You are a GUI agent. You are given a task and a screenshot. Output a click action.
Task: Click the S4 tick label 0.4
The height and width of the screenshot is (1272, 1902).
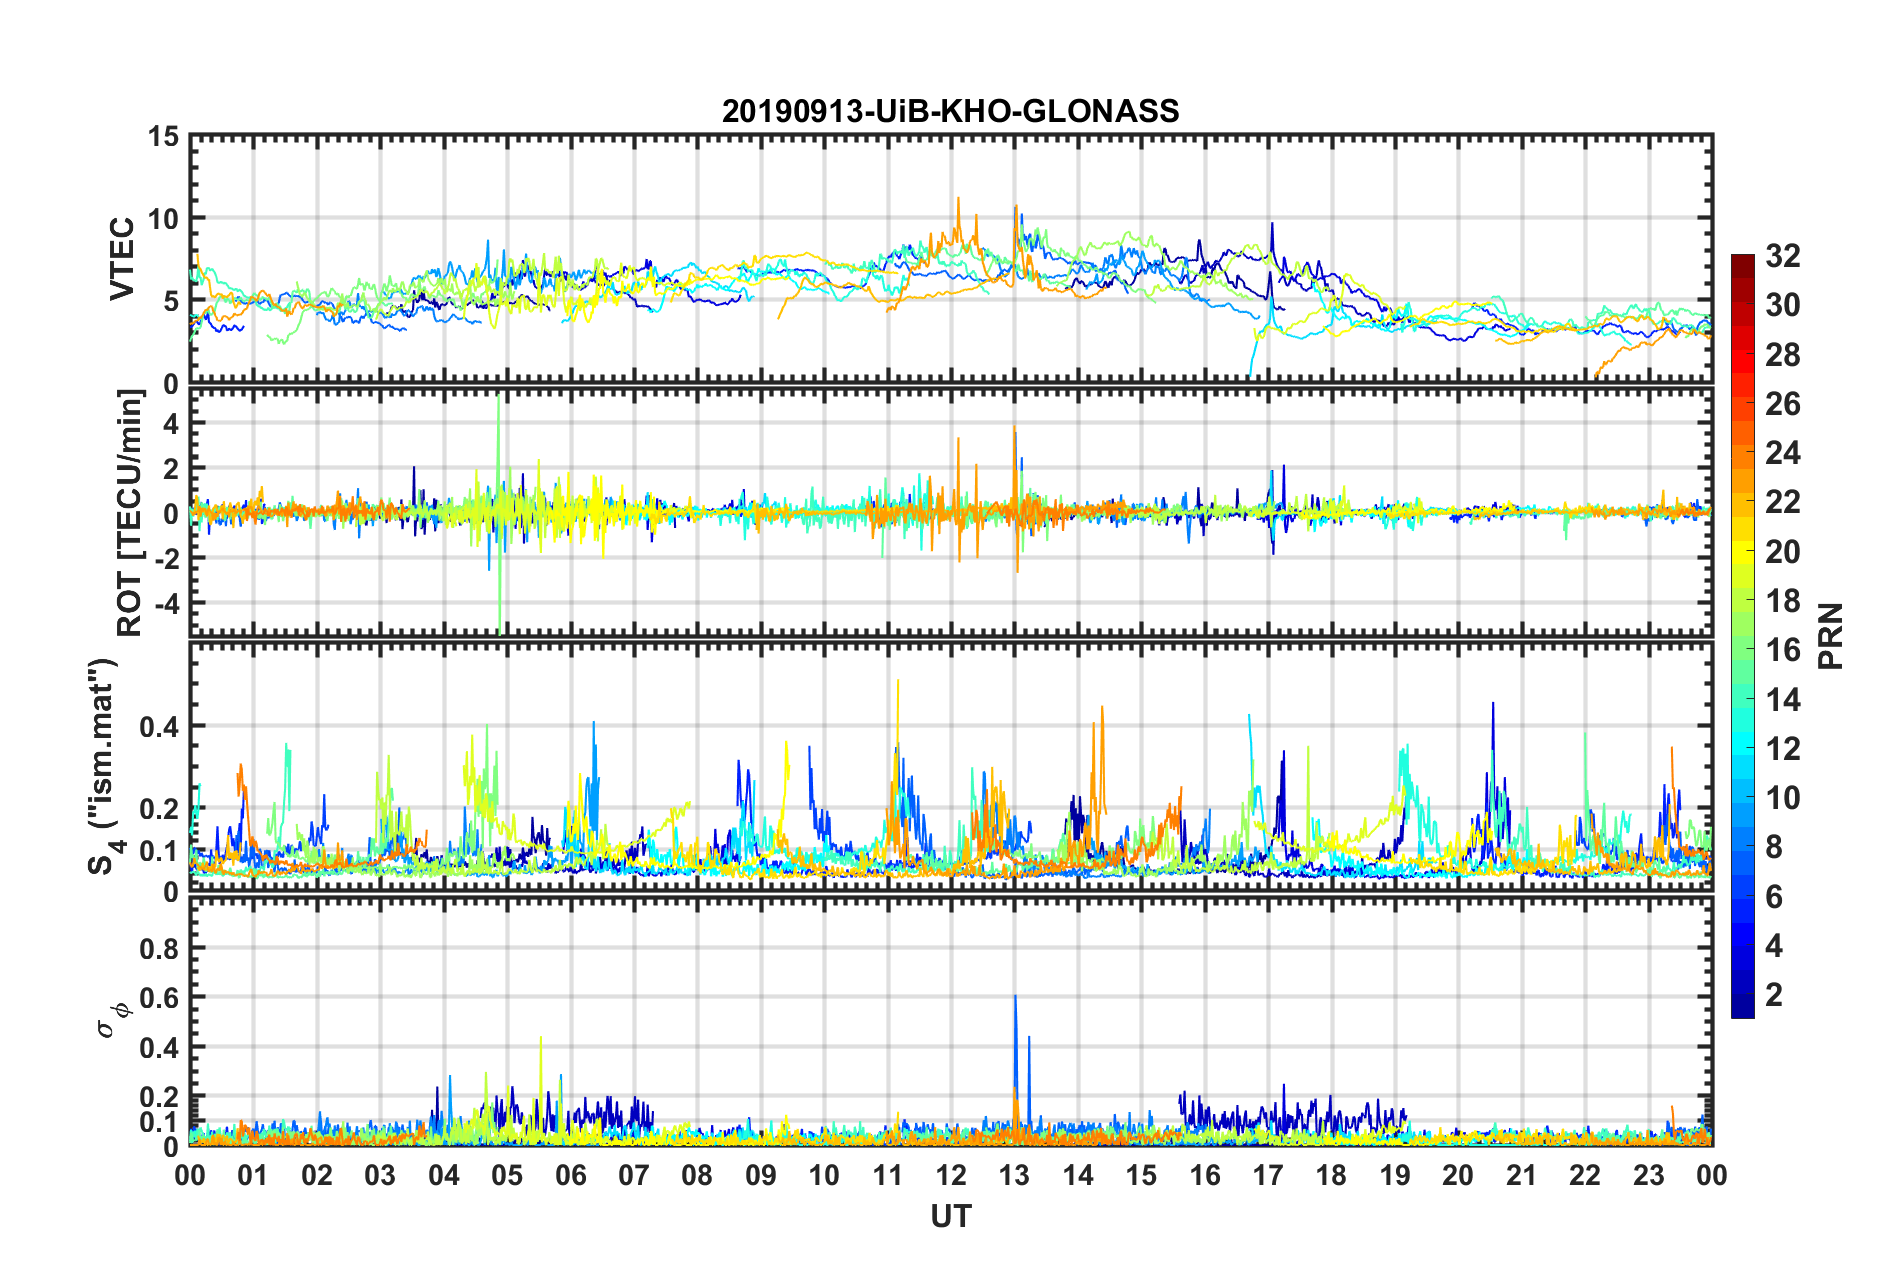(x=160, y=726)
